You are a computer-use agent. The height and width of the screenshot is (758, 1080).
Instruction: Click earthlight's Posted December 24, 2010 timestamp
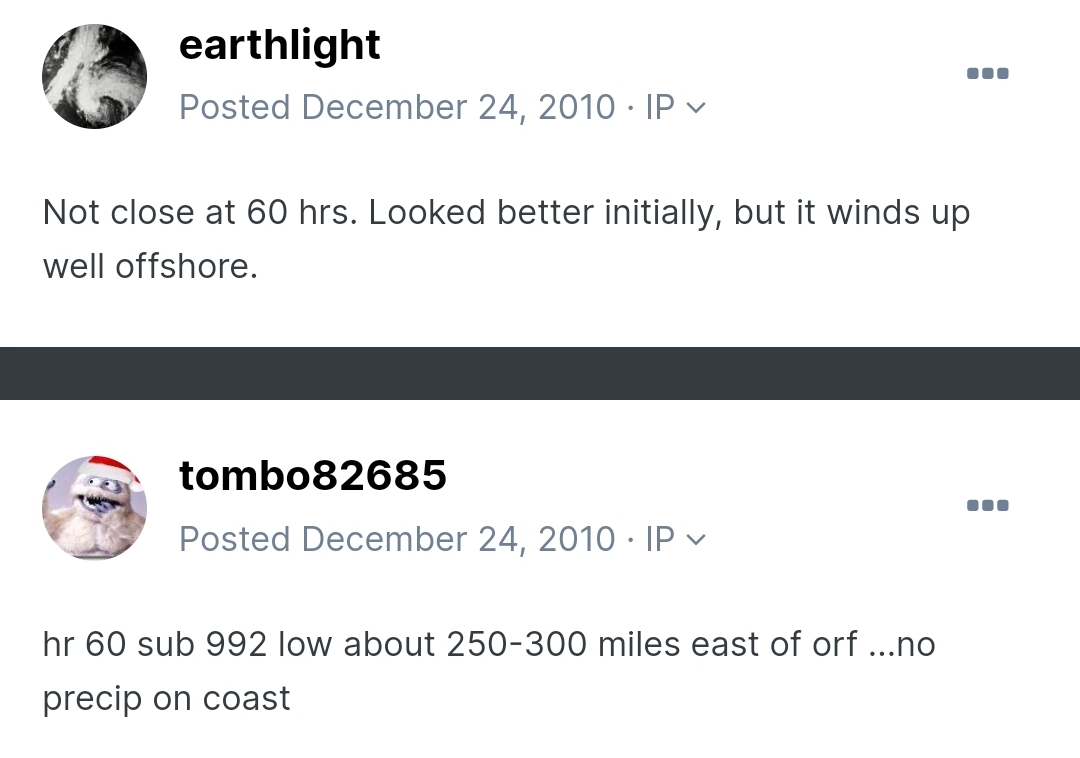397,107
